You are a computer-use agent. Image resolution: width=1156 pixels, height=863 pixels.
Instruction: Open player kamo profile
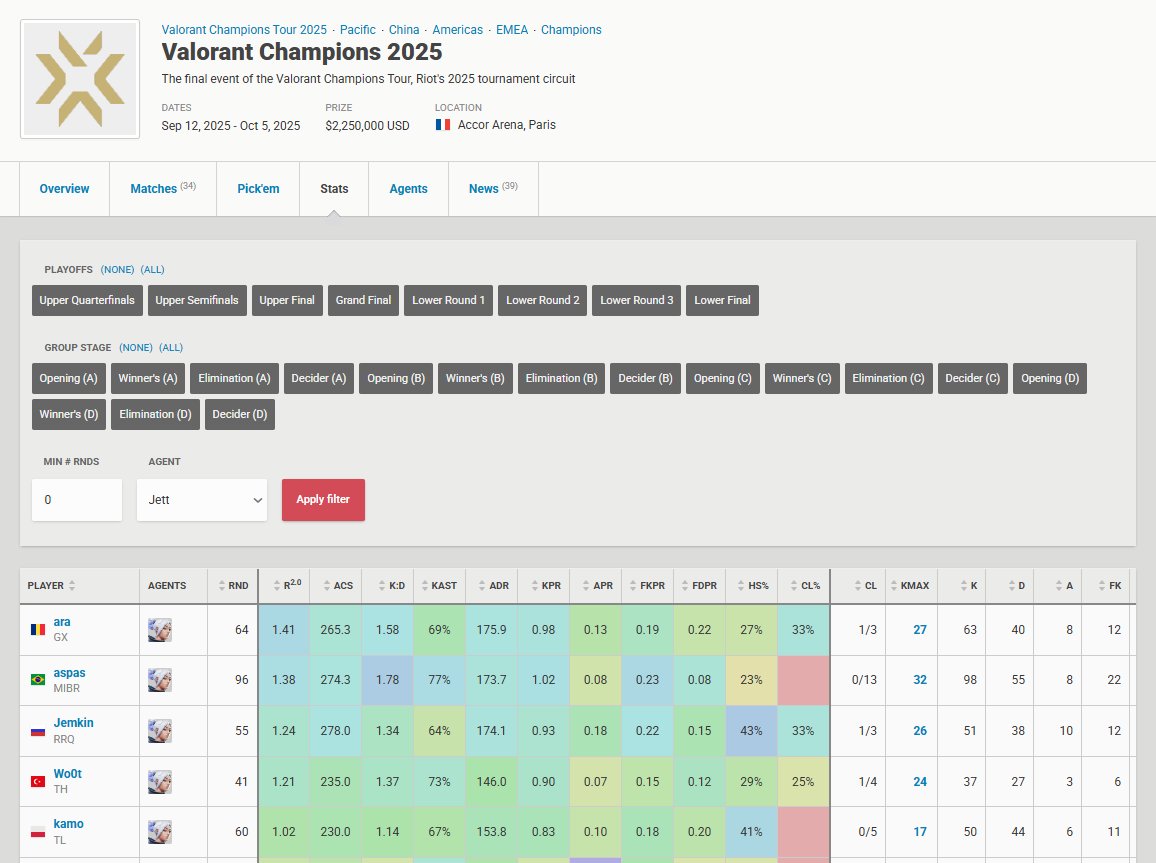tap(69, 824)
